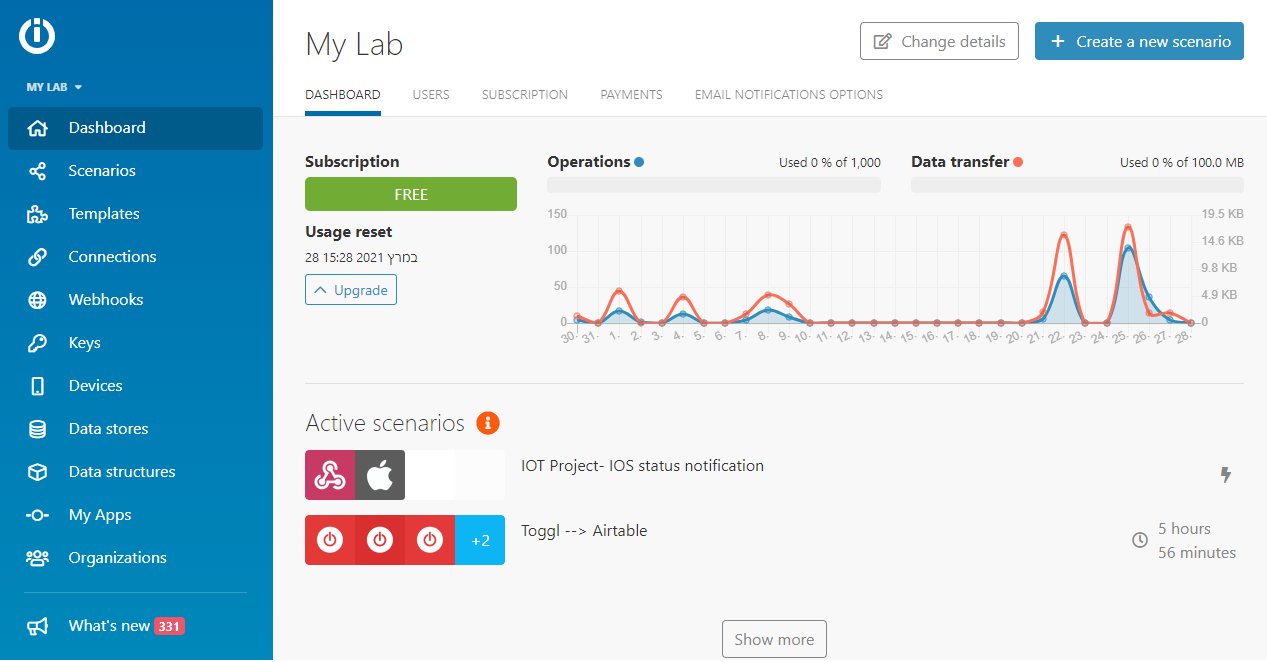Click the Data structures cube icon

click(x=38, y=472)
